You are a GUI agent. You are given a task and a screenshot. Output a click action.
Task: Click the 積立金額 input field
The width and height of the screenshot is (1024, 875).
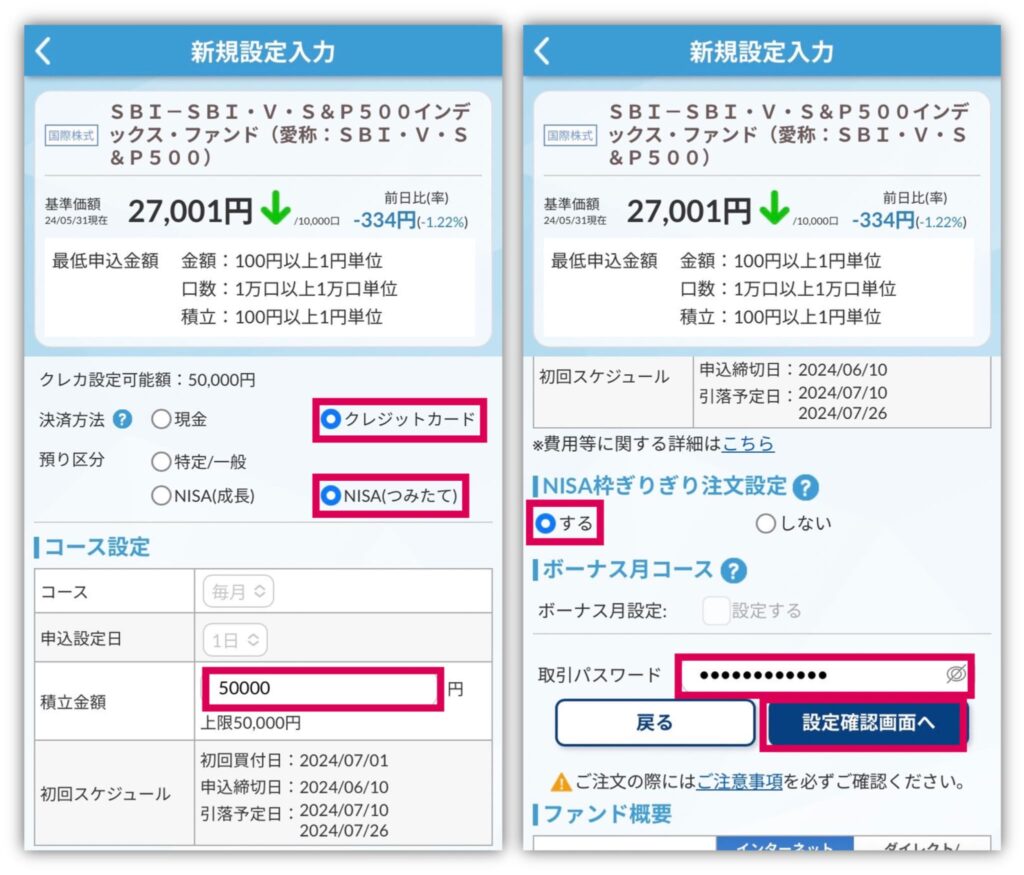(322, 689)
